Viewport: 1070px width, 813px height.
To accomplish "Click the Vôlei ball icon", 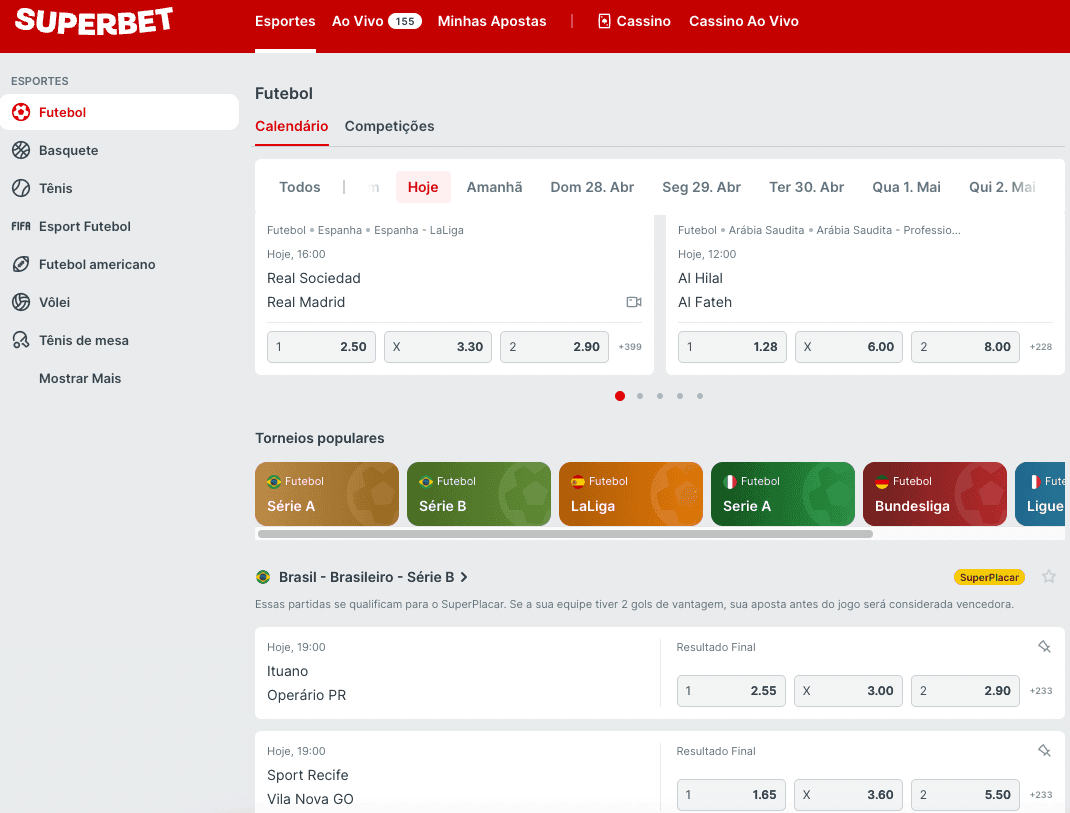I will pos(21,302).
